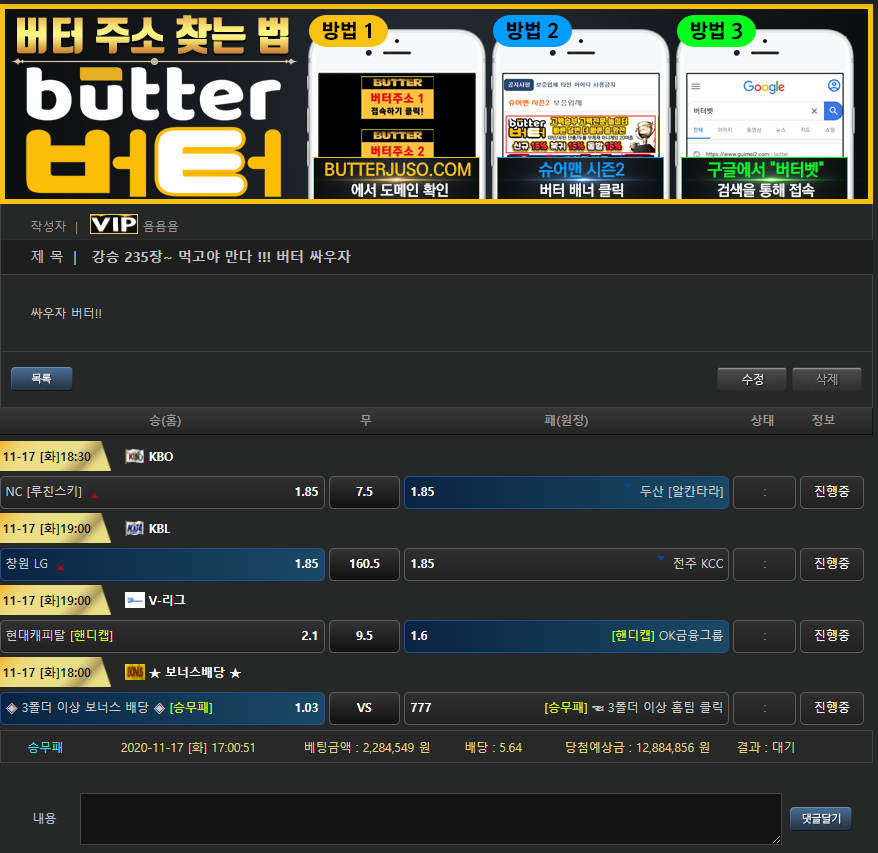Click 진행중 status for the bonus row
The width and height of the screenshot is (878, 853).
click(831, 708)
